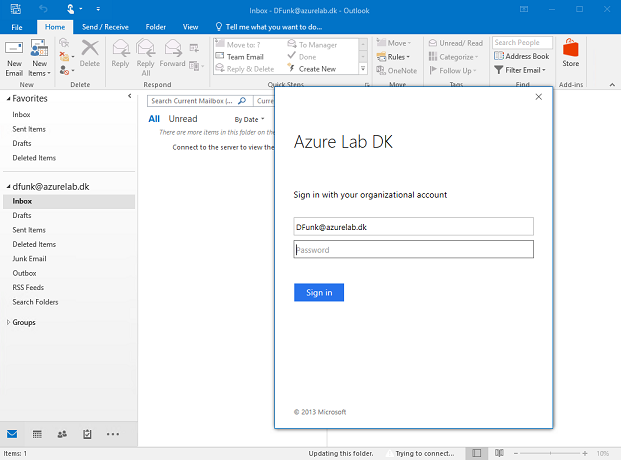621x460 pixels.
Task: Open the Outbox folder
Action: (x=24, y=273)
